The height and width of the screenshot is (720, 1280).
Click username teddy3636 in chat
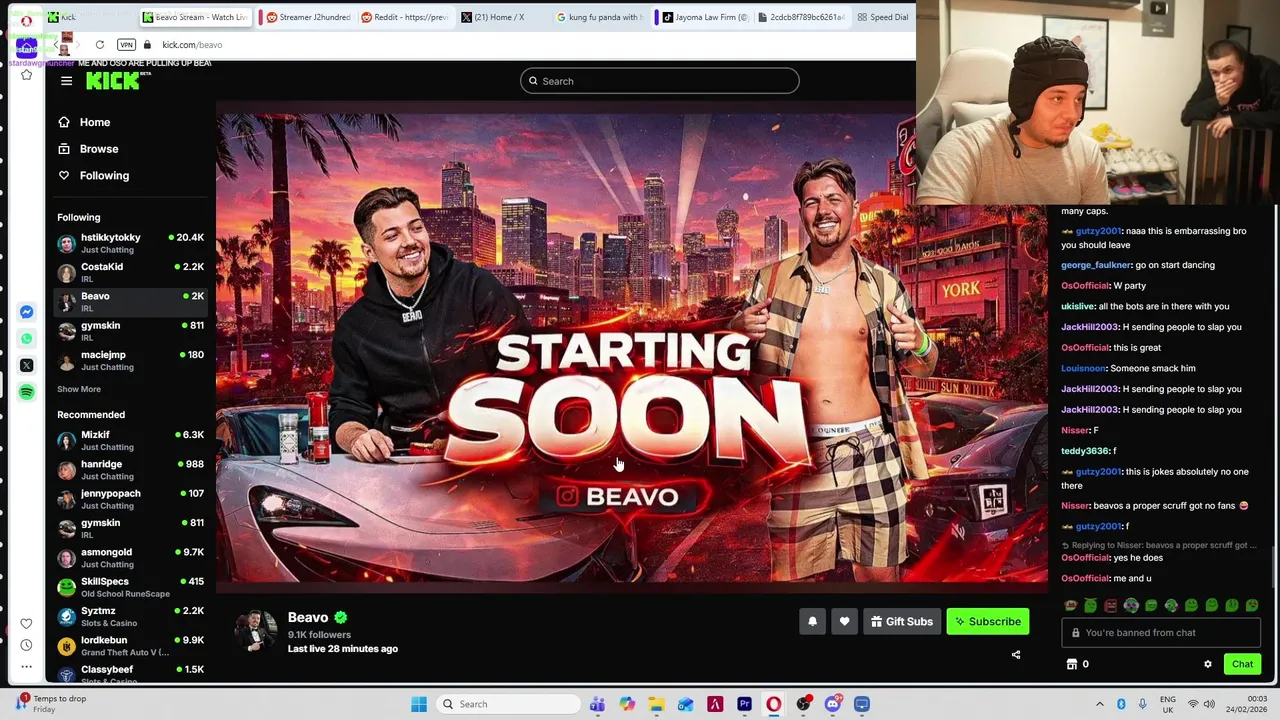[1085, 451]
